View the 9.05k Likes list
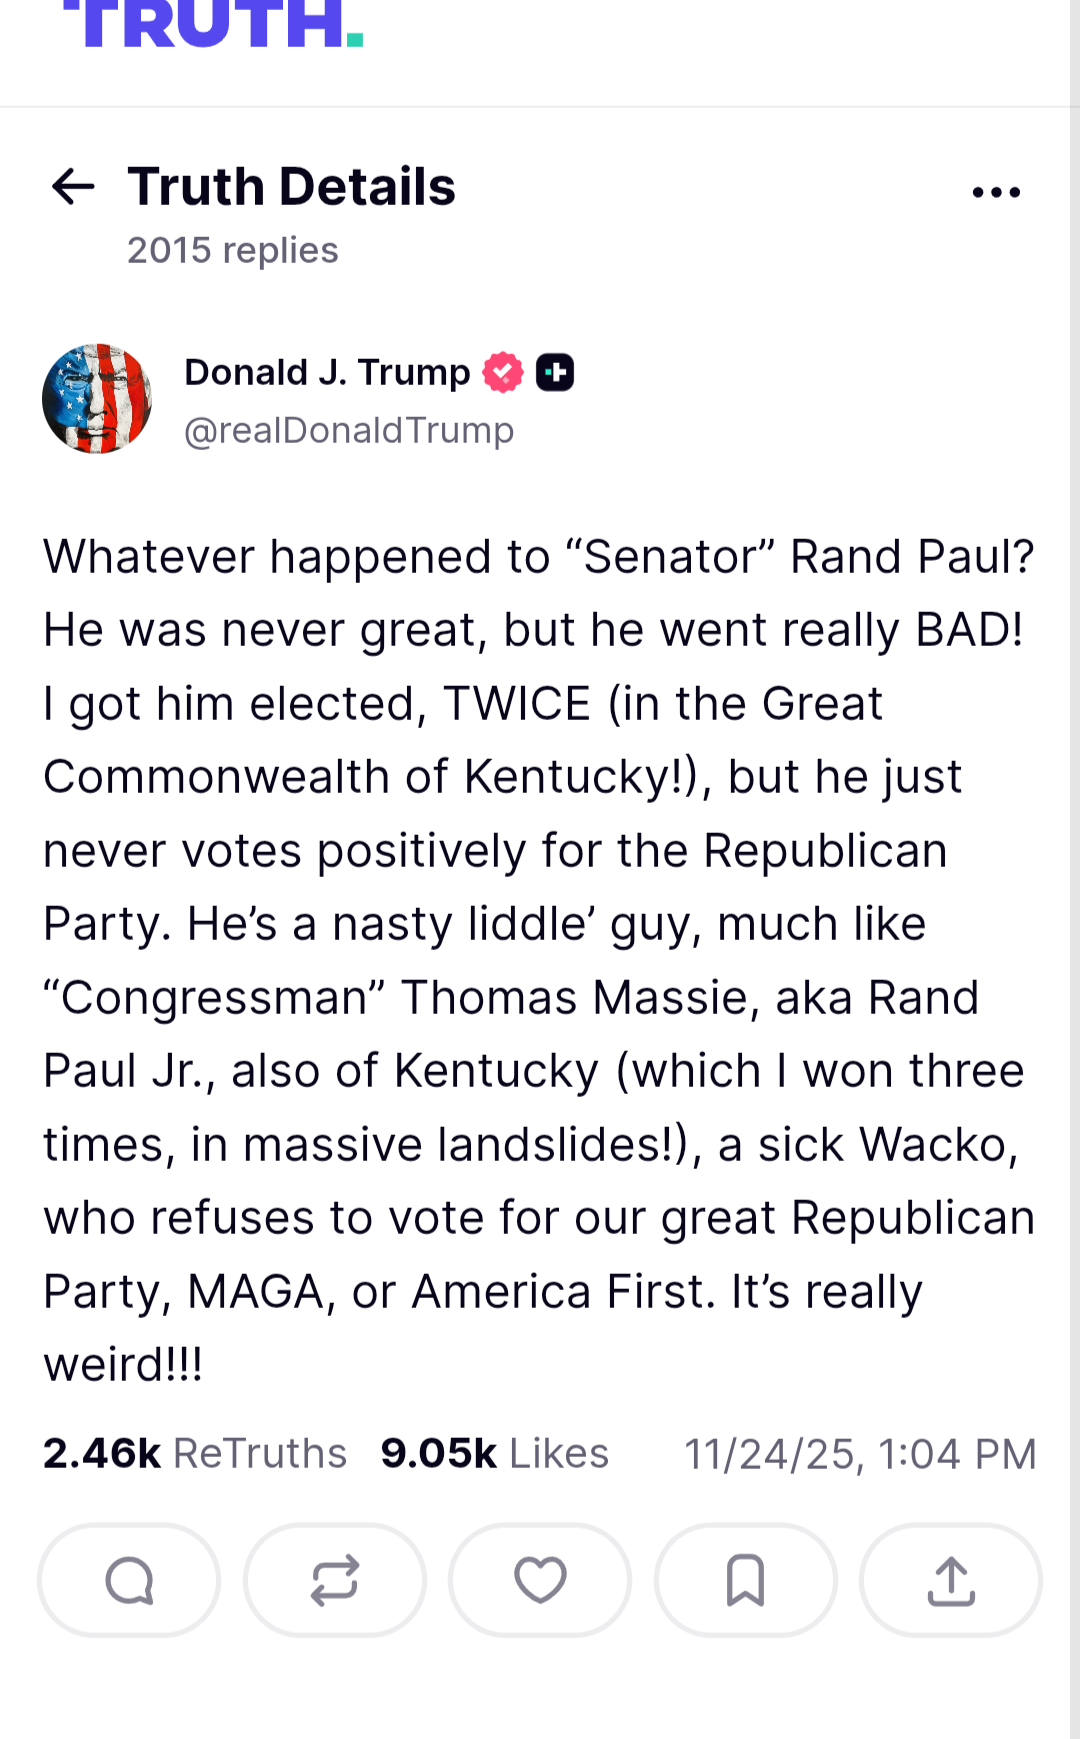 pyautogui.click(x=495, y=1453)
